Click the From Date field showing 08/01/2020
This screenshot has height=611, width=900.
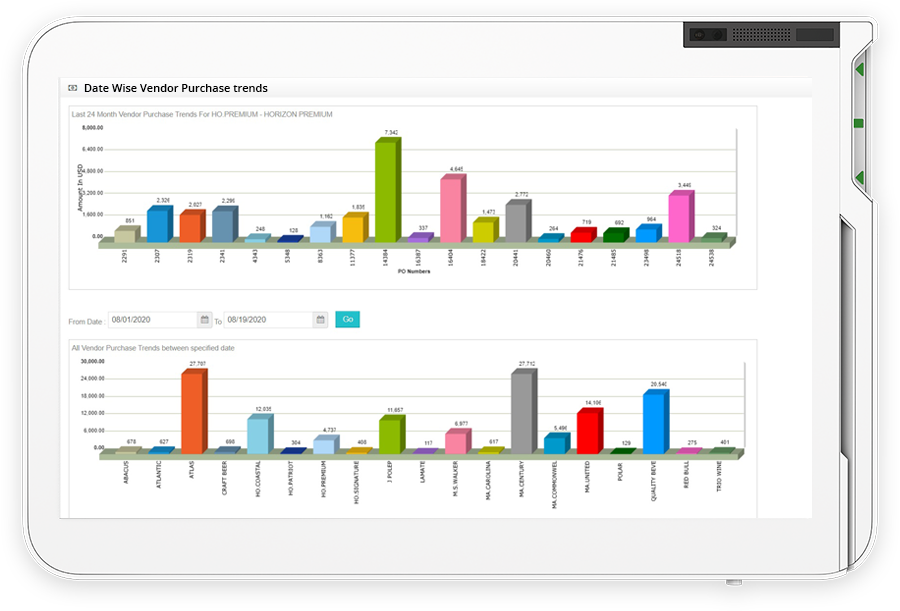151,320
